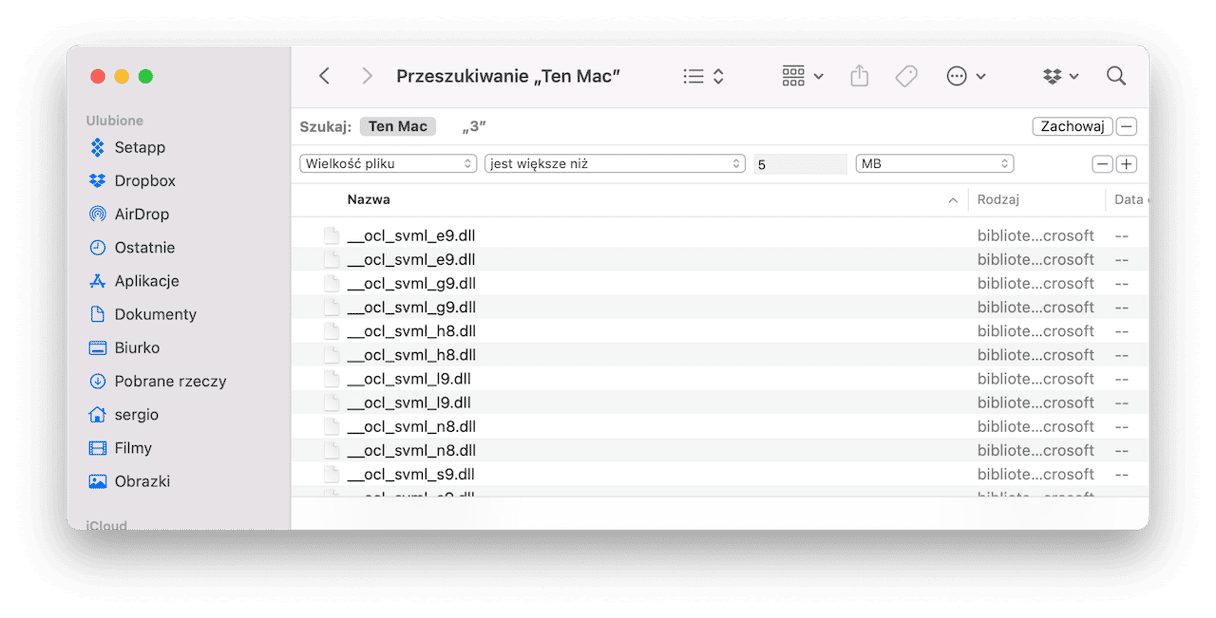The image size is (1216, 618).
Task: Add a search rule with plus button
Action: pyautogui.click(x=1127, y=164)
